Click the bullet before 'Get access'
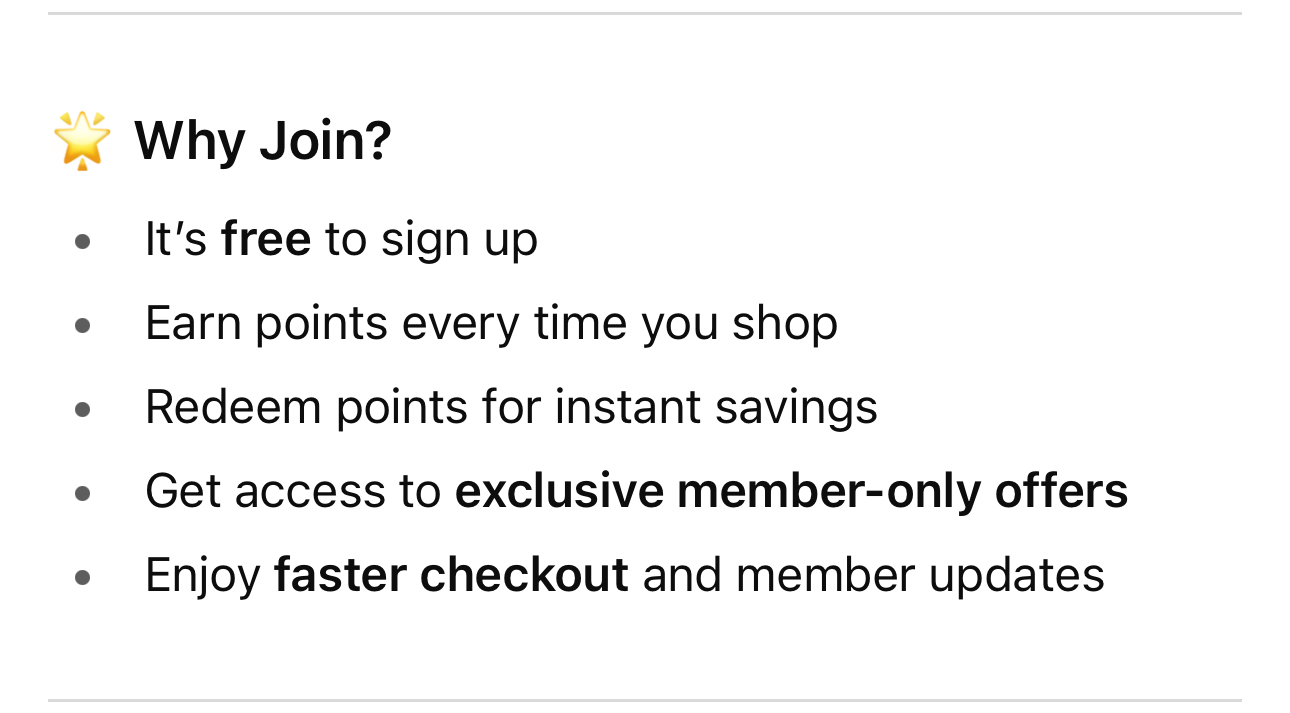Image resolution: width=1290 pixels, height=713 pixels. pyautogui.click(x=83, y=492)
